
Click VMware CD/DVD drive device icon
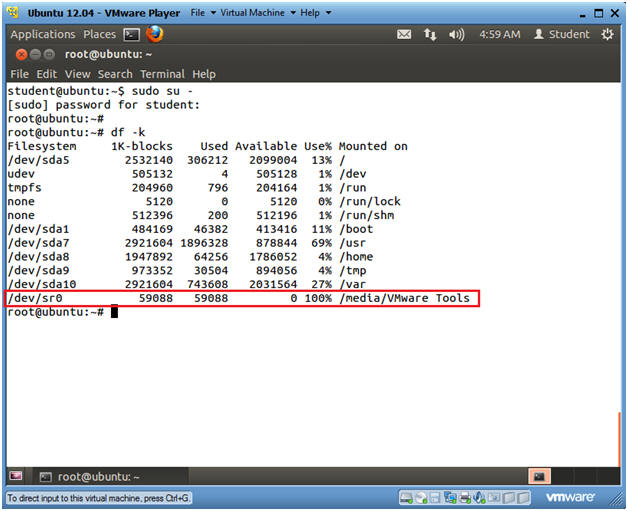click(421, 497)
